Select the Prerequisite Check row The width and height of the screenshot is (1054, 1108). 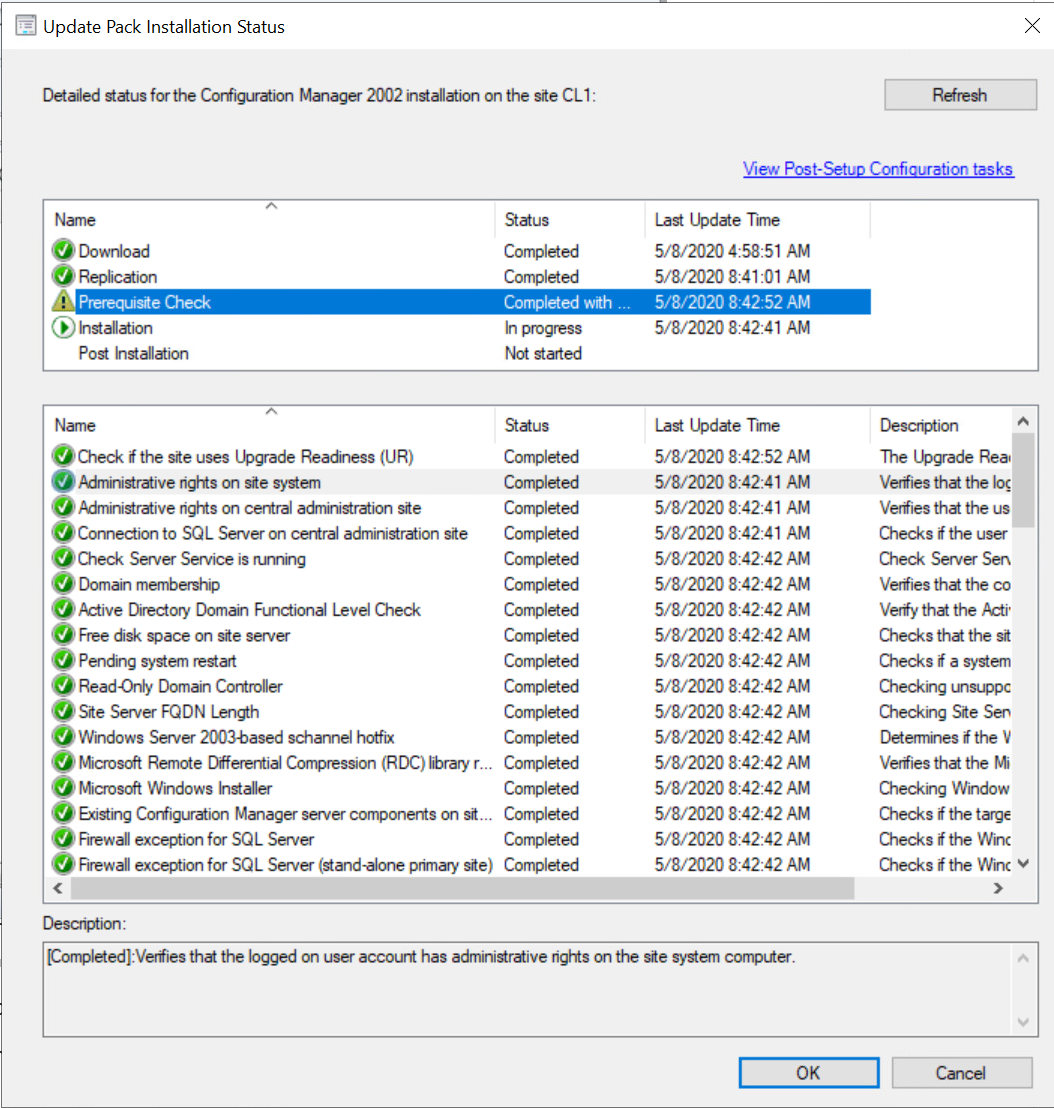461,302
